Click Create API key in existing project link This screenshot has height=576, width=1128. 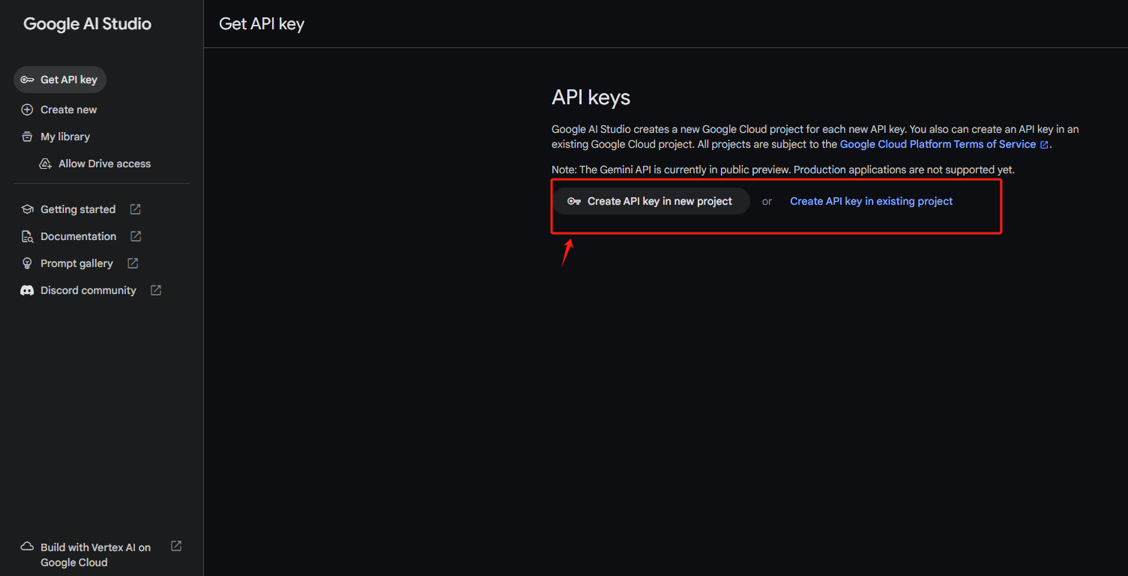pyautogui.click(x=871, y=201)
